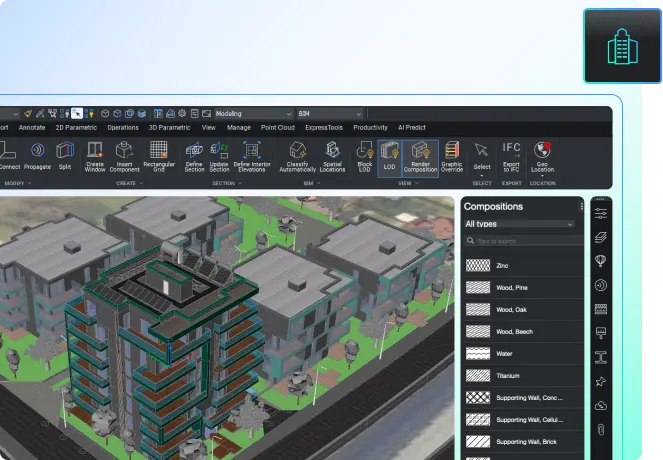Click the paint roller panel icon
The image size is (663, 460).
tap(600, 333)
